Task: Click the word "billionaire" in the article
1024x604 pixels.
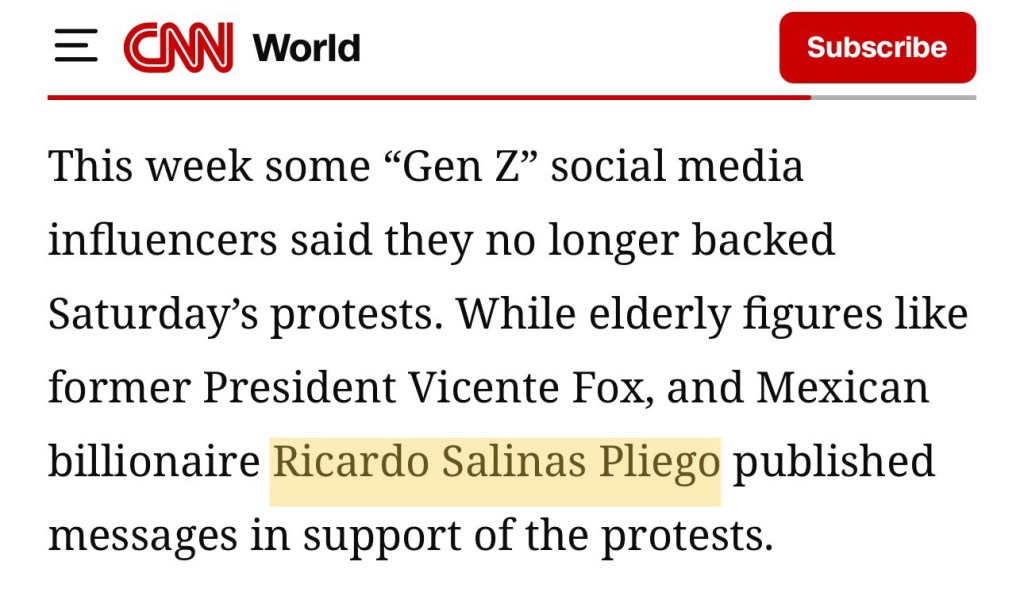Action: [154, 463]
